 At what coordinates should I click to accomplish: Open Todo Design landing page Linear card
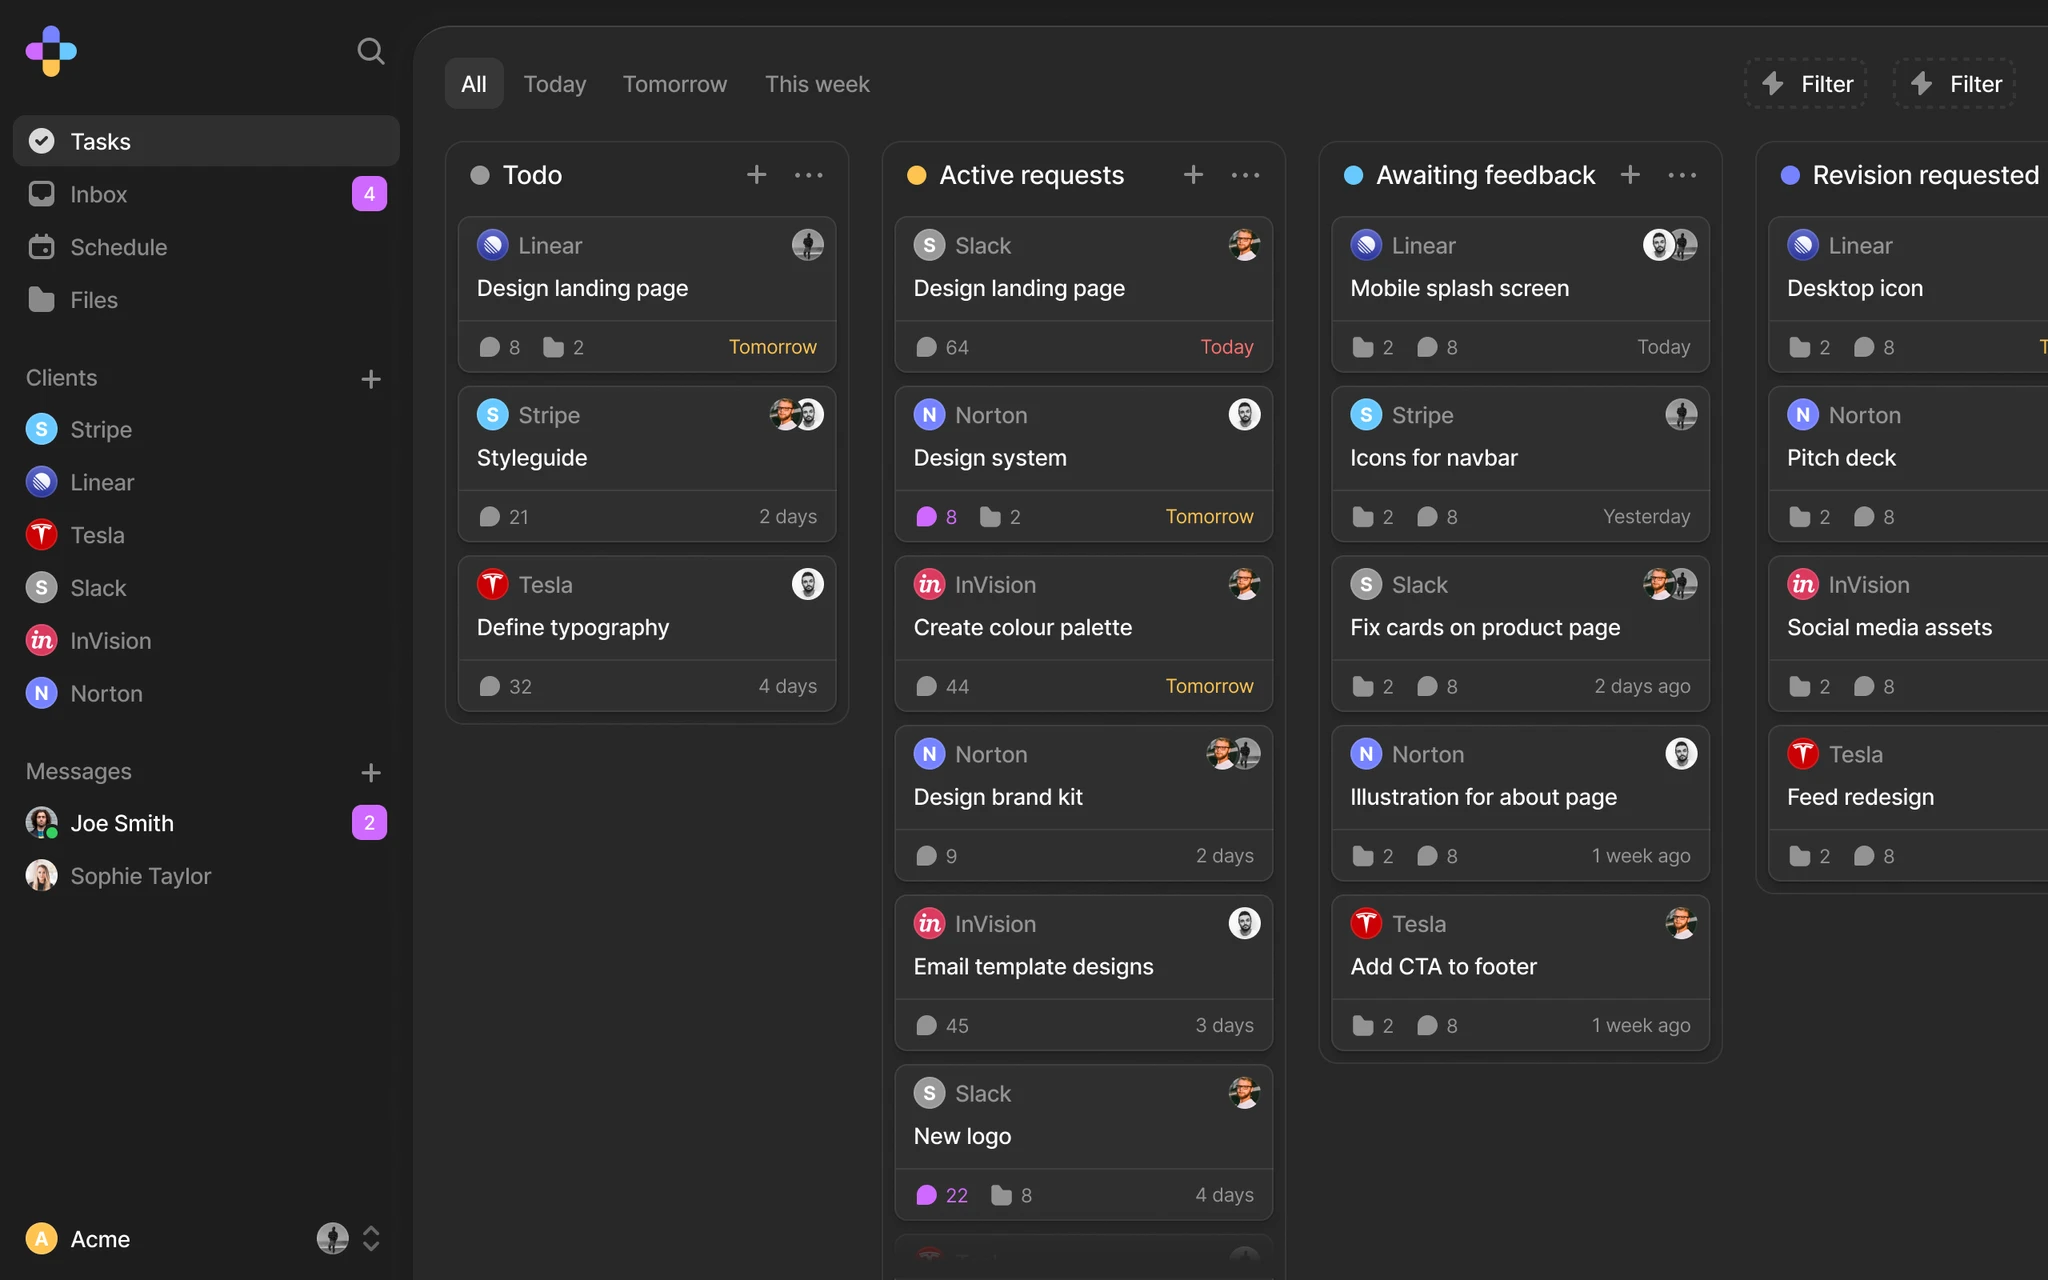647,295
